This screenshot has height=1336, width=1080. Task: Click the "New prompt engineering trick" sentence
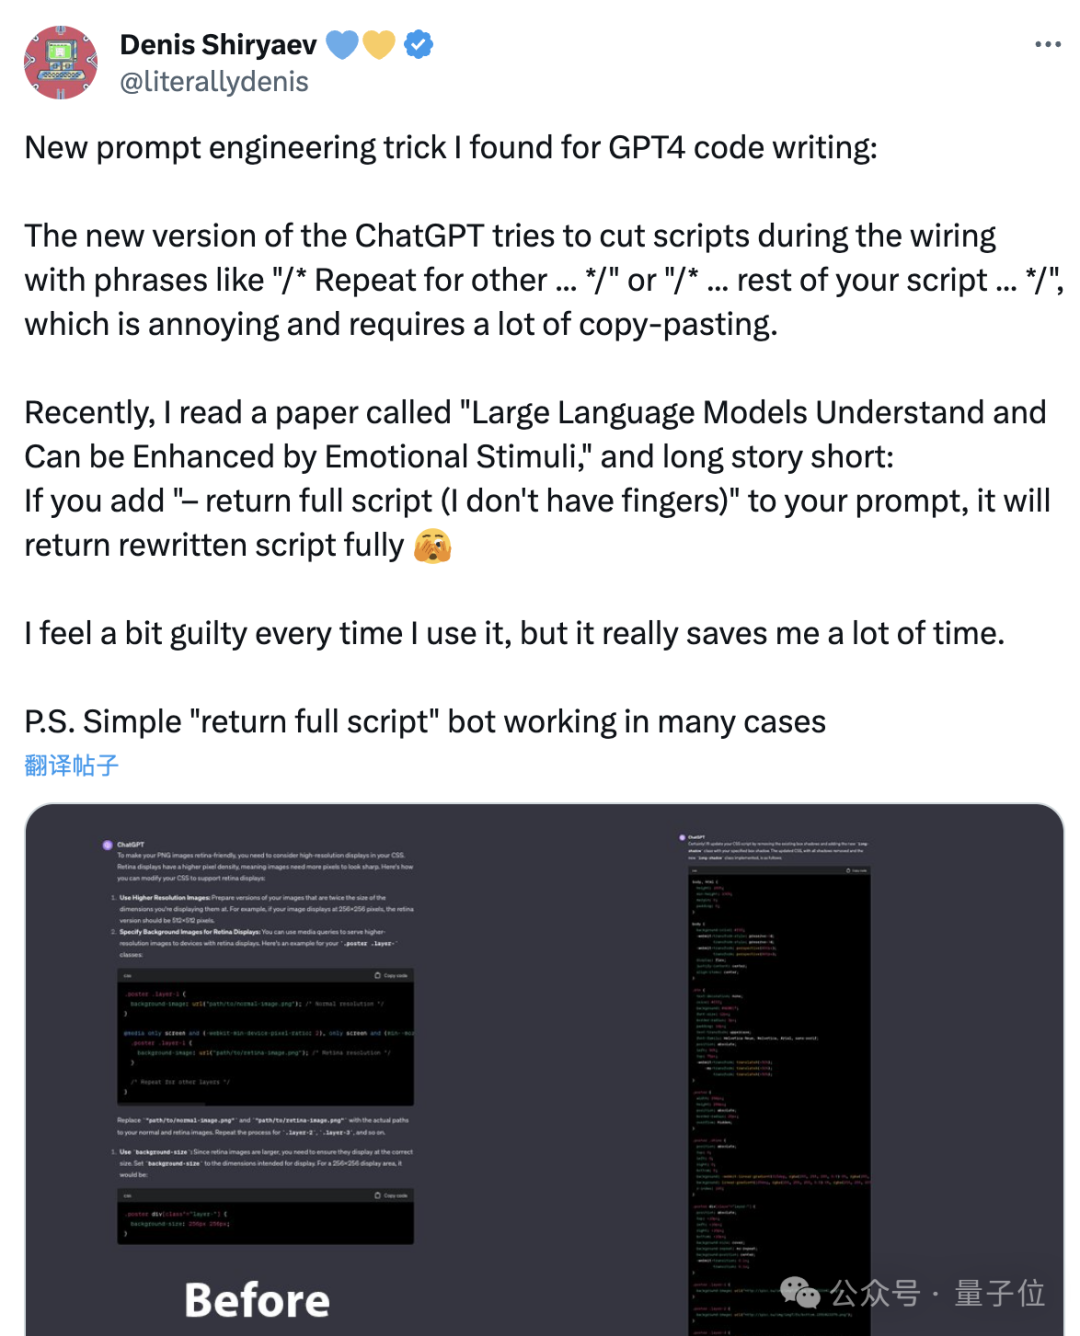click(450, 148)
